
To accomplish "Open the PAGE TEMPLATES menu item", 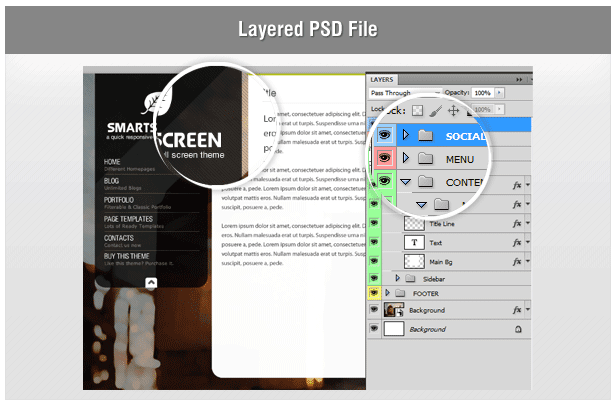I will coord(128,219).
